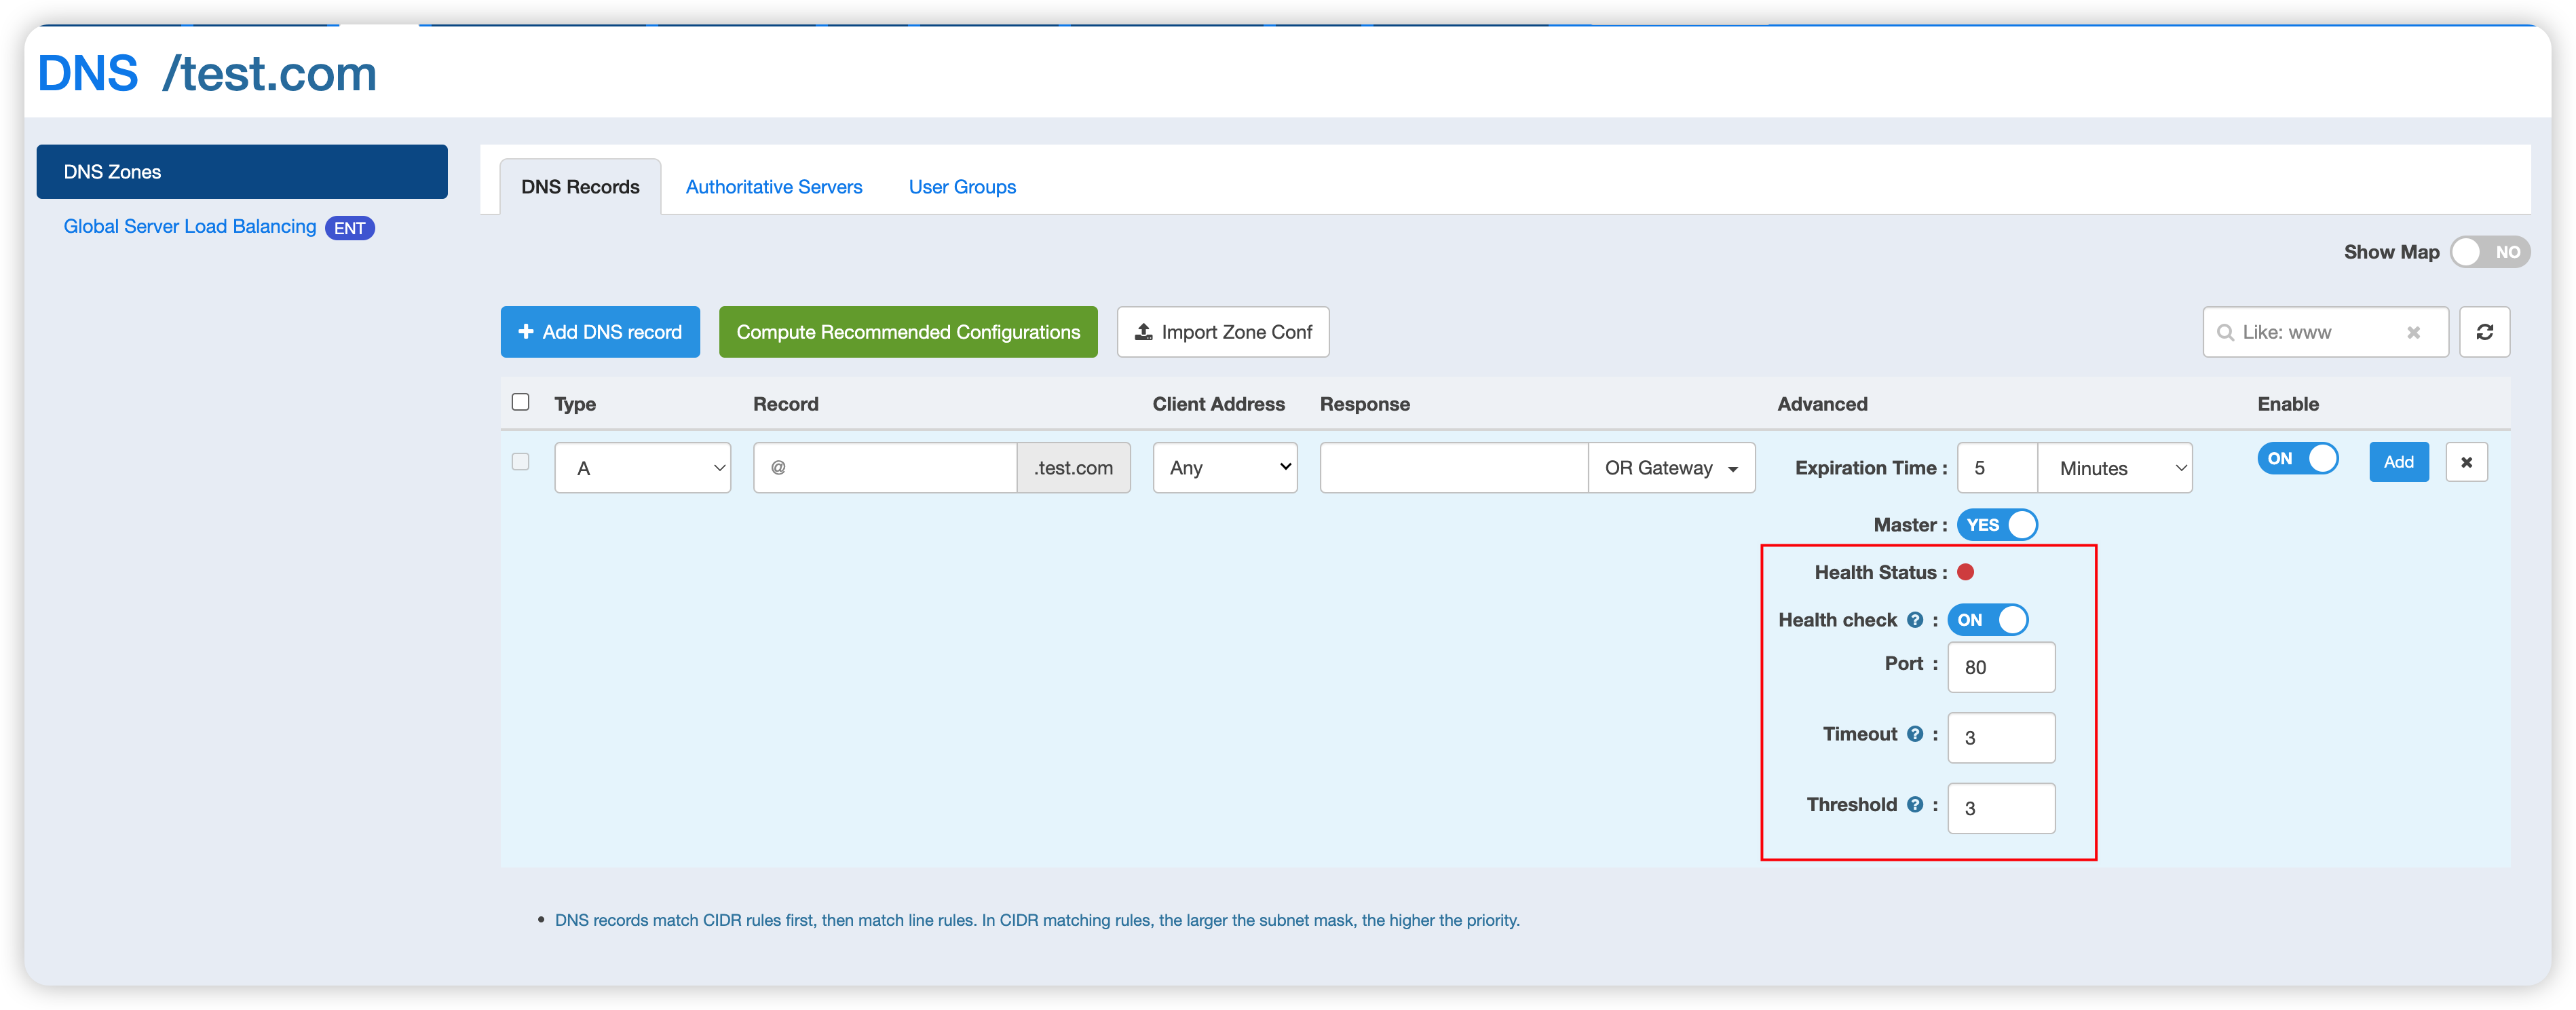Click the Health check help icon
Image resolution: width=2576 pixels, height=1010 pixels.
click(x=1914, y=620)
